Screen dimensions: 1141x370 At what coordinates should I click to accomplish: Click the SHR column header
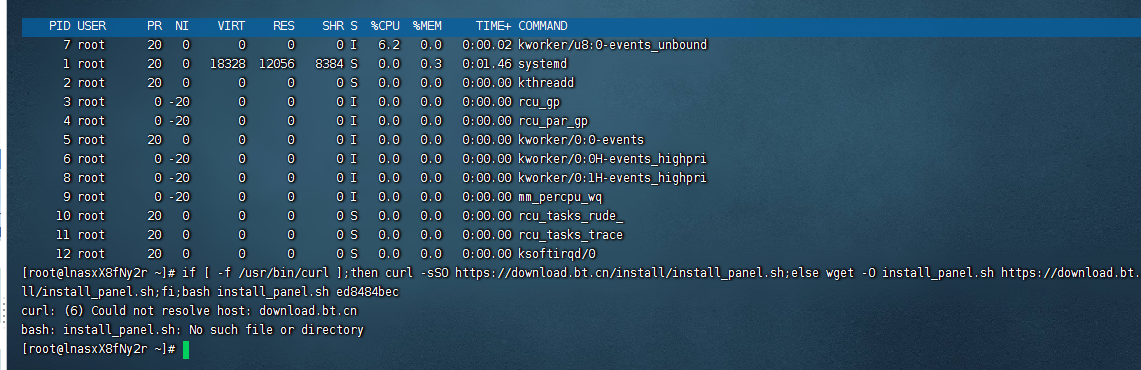[333, 26]
